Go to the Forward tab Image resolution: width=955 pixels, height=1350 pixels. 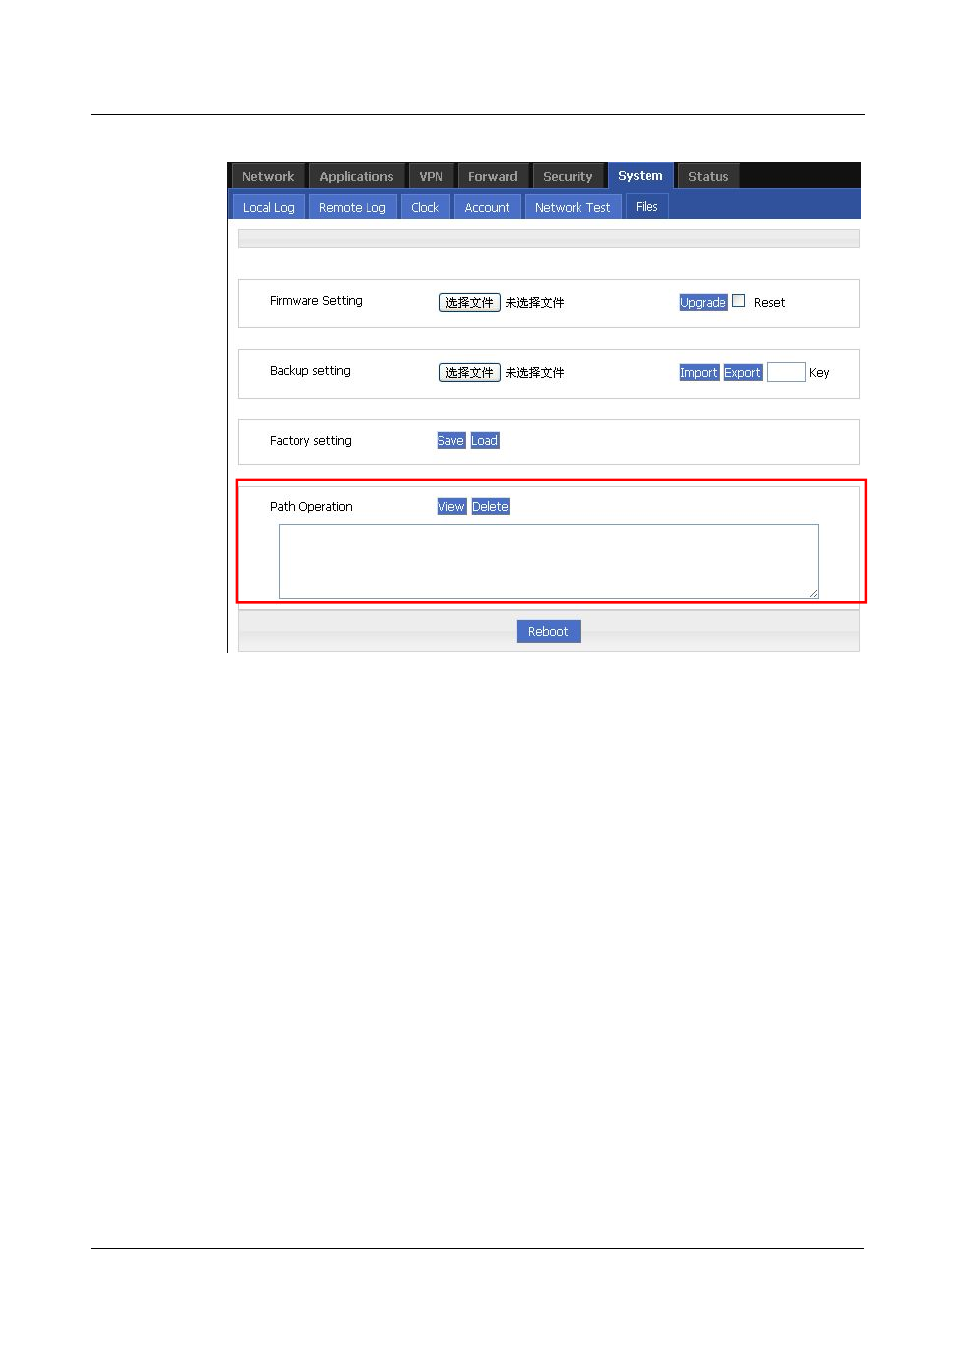point(493,176)
